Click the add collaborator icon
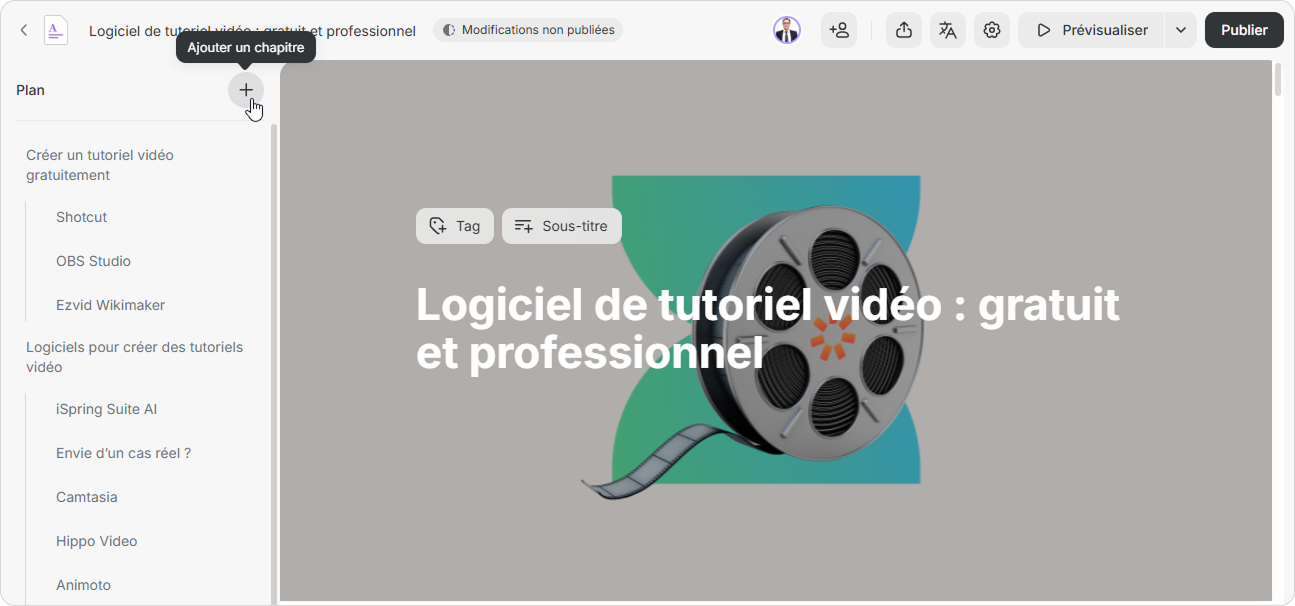The width and height of the screenshot is (1295, 606). tap(839, 30)
